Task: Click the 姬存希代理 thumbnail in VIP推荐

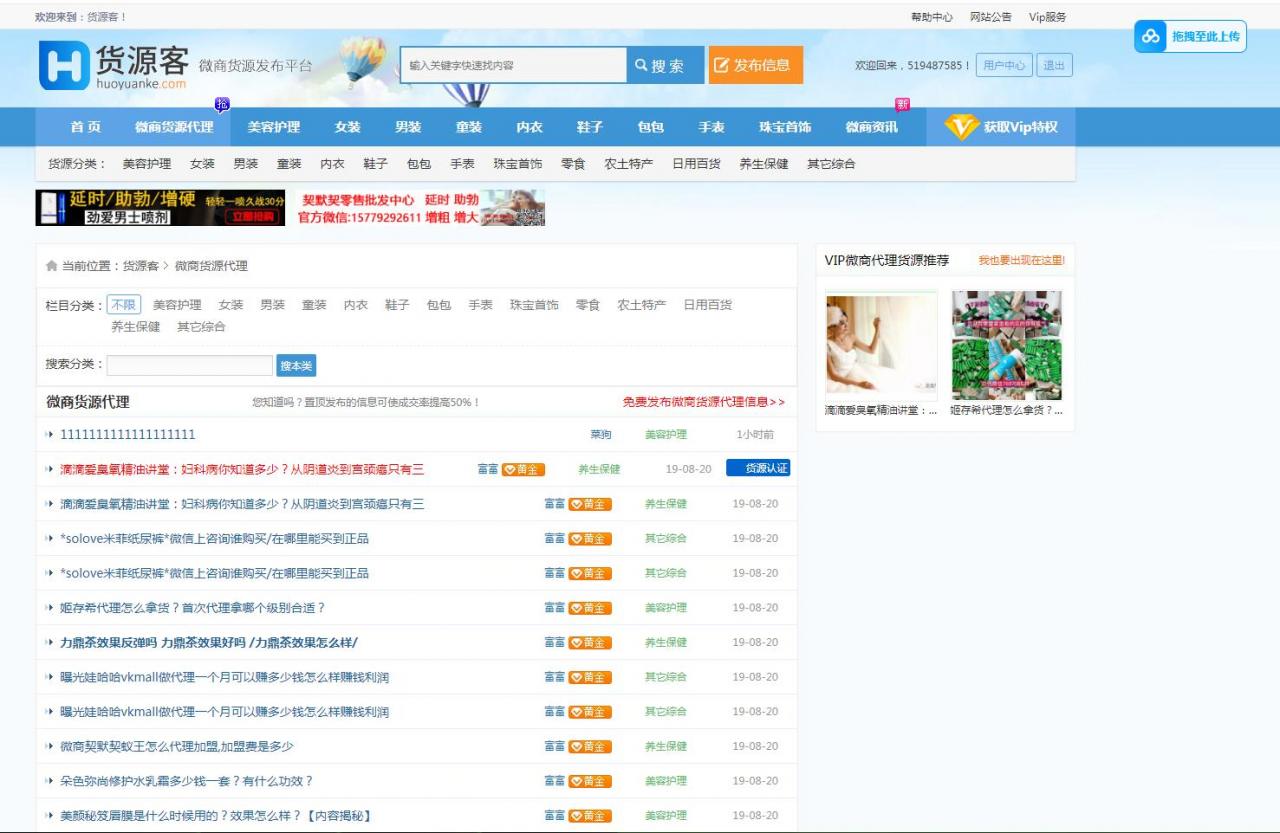Action: click(x=1007, y=344)
